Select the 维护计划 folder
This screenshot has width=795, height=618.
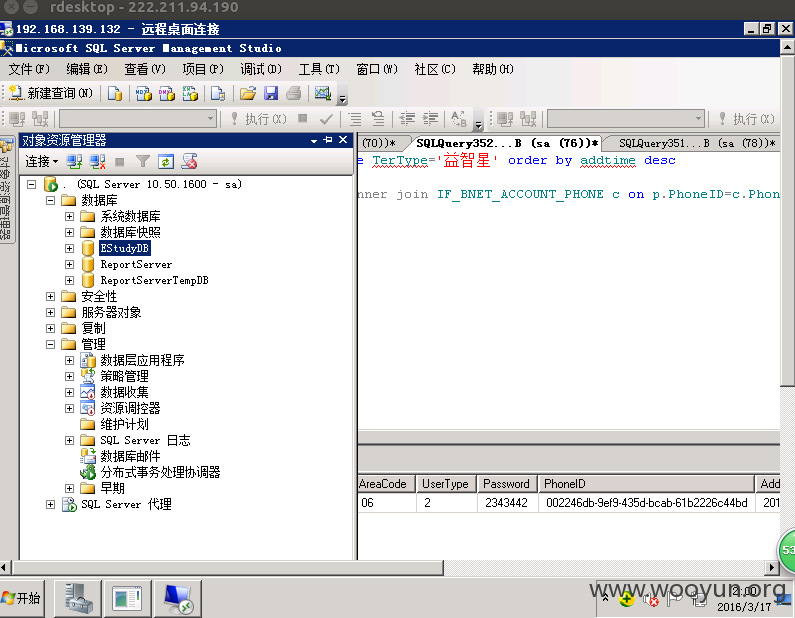click(x=125, y=424)
